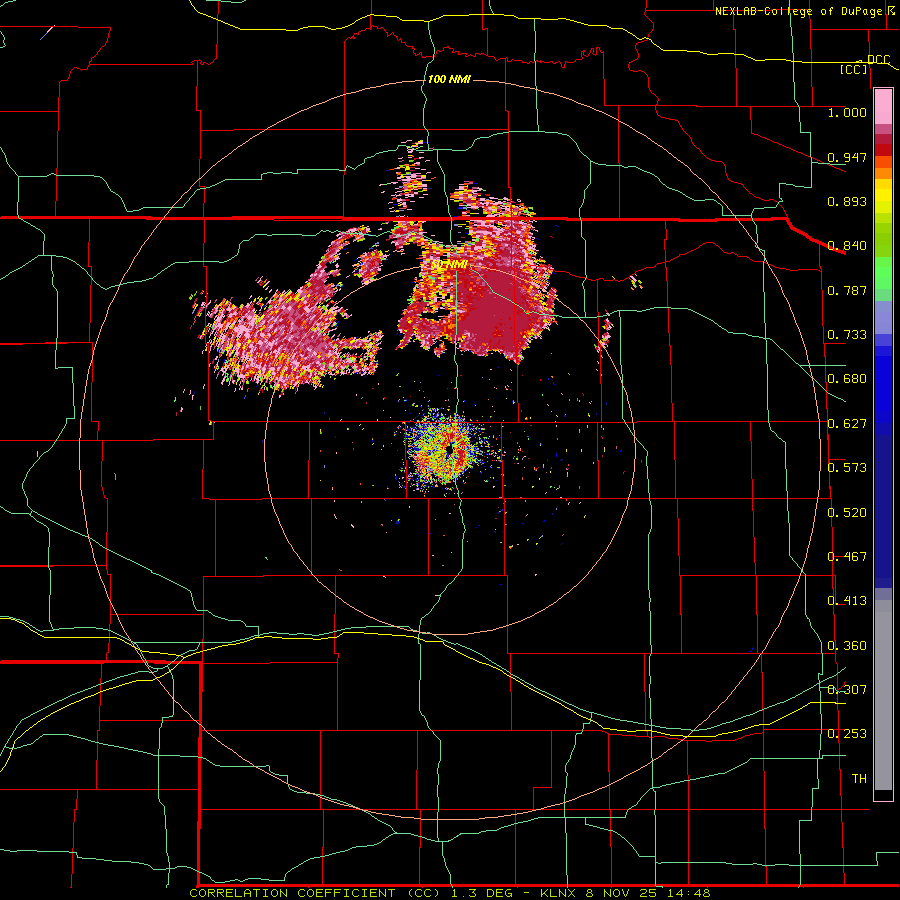Image resolution: width=900 pixels, height=900 pixels.
Task: Click the 0.360 scale value
Action: (x=847, y=646)
